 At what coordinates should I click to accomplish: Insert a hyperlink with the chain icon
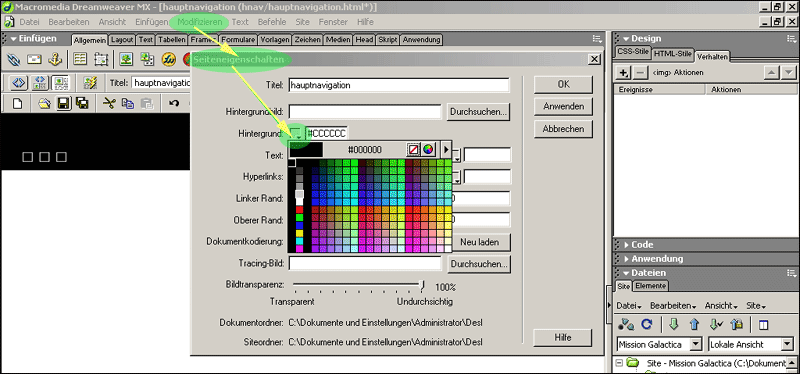click(13, 60)
